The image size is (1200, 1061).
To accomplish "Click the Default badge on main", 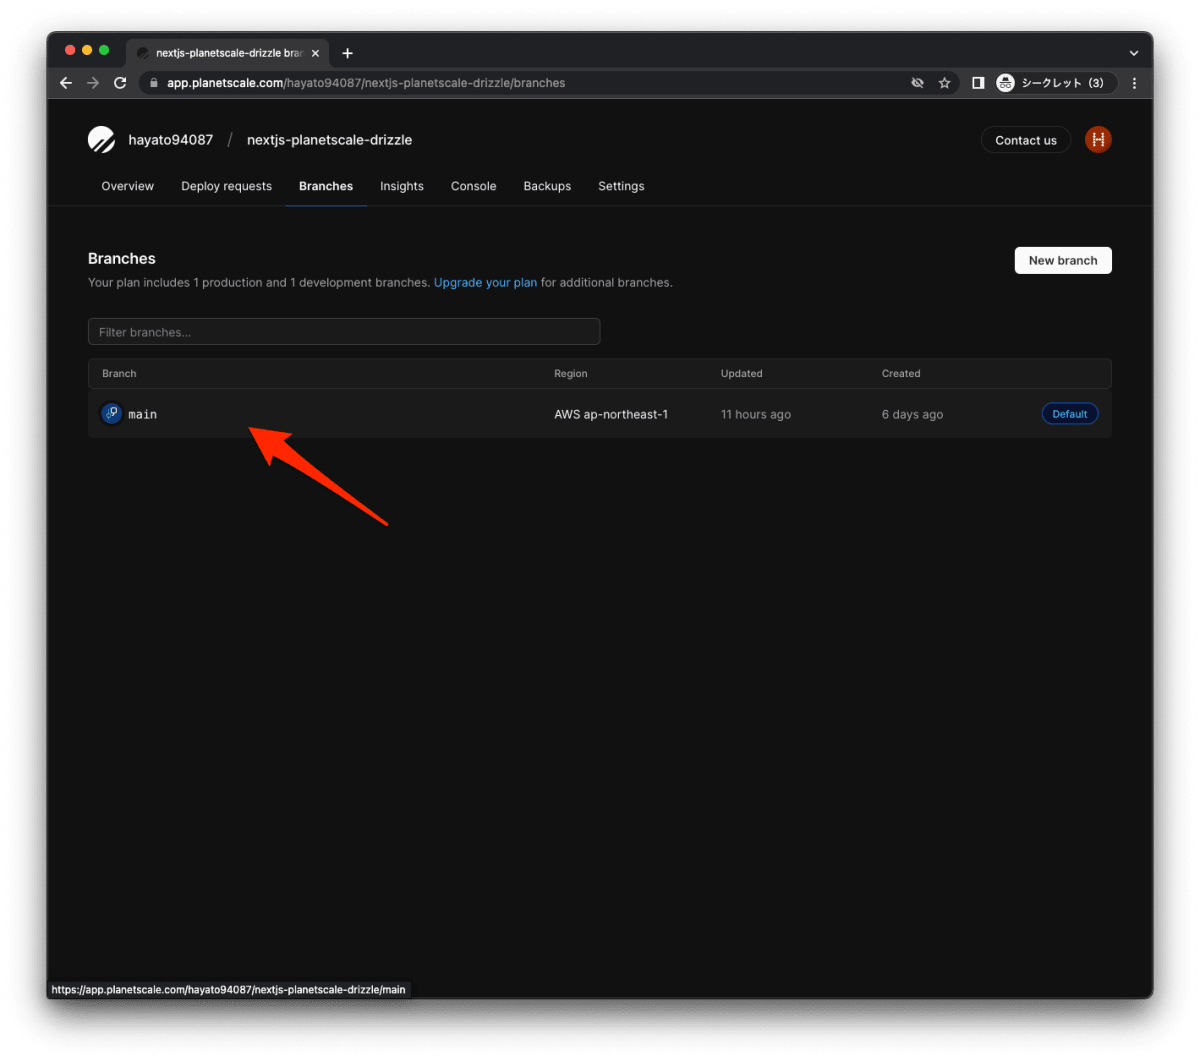I will 1070,414.
